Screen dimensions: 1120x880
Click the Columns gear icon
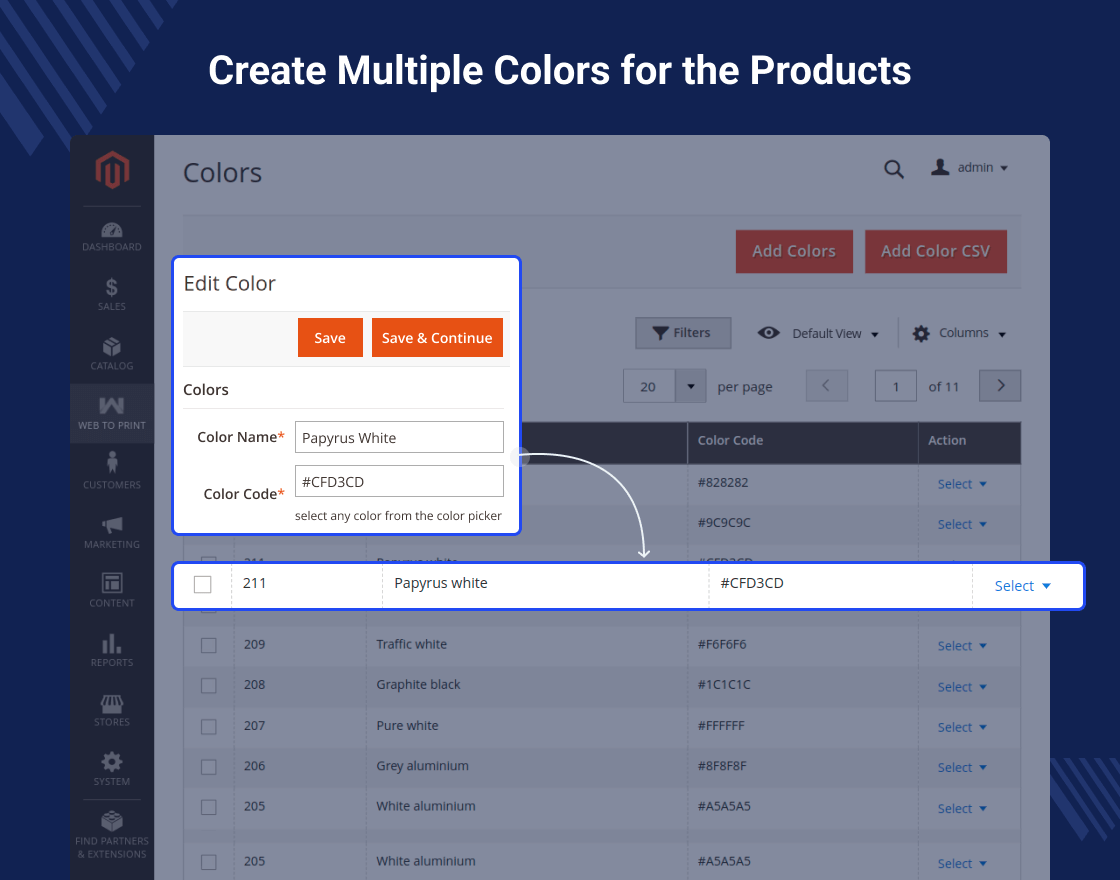[921, 334]
